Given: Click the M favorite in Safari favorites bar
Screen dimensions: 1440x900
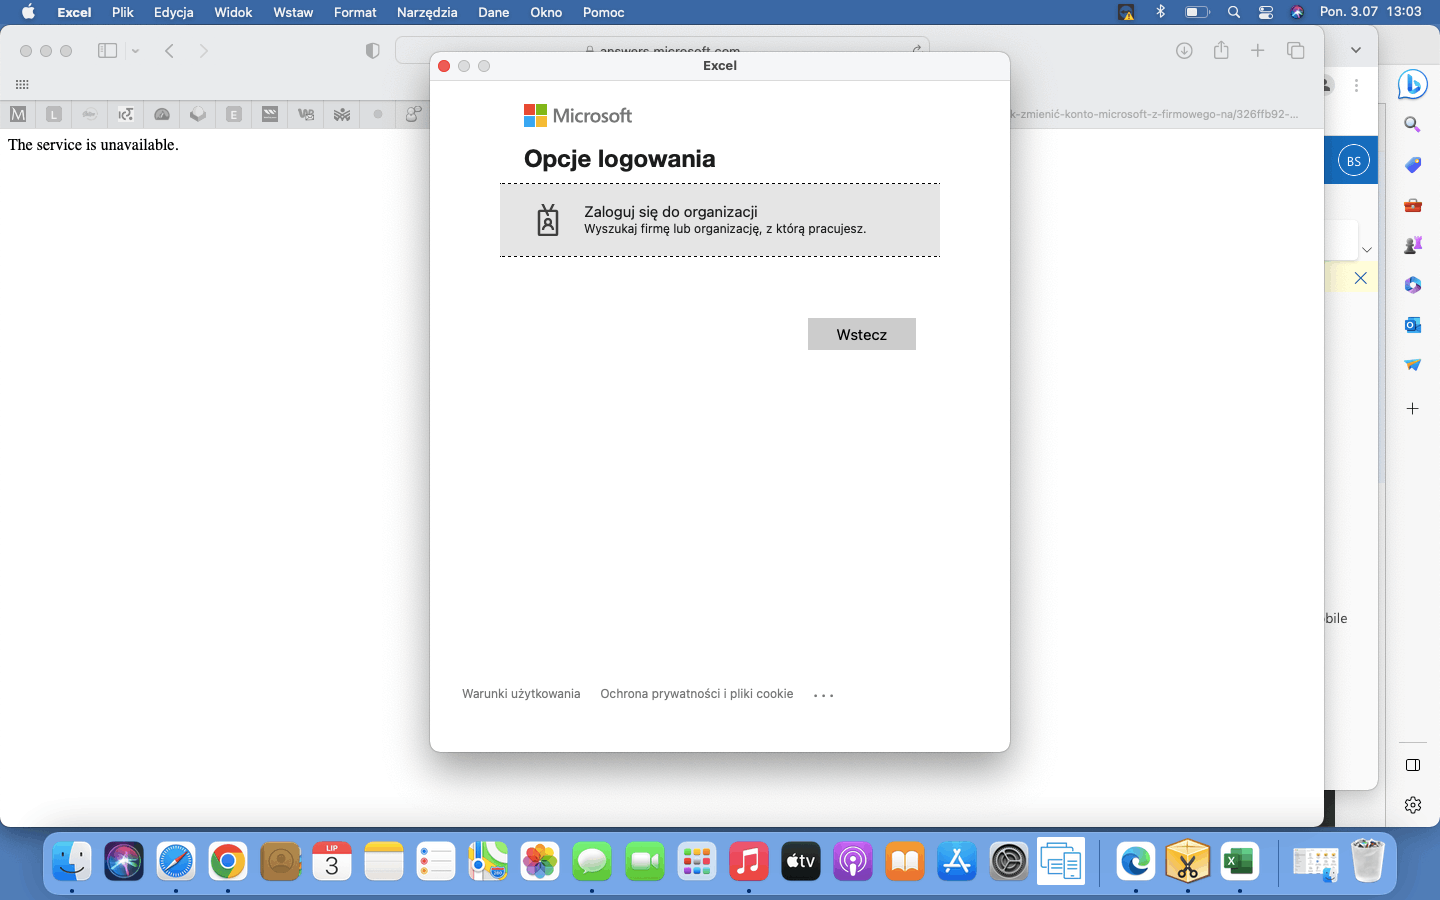Looking at the screenshot, I should point(18,114).
